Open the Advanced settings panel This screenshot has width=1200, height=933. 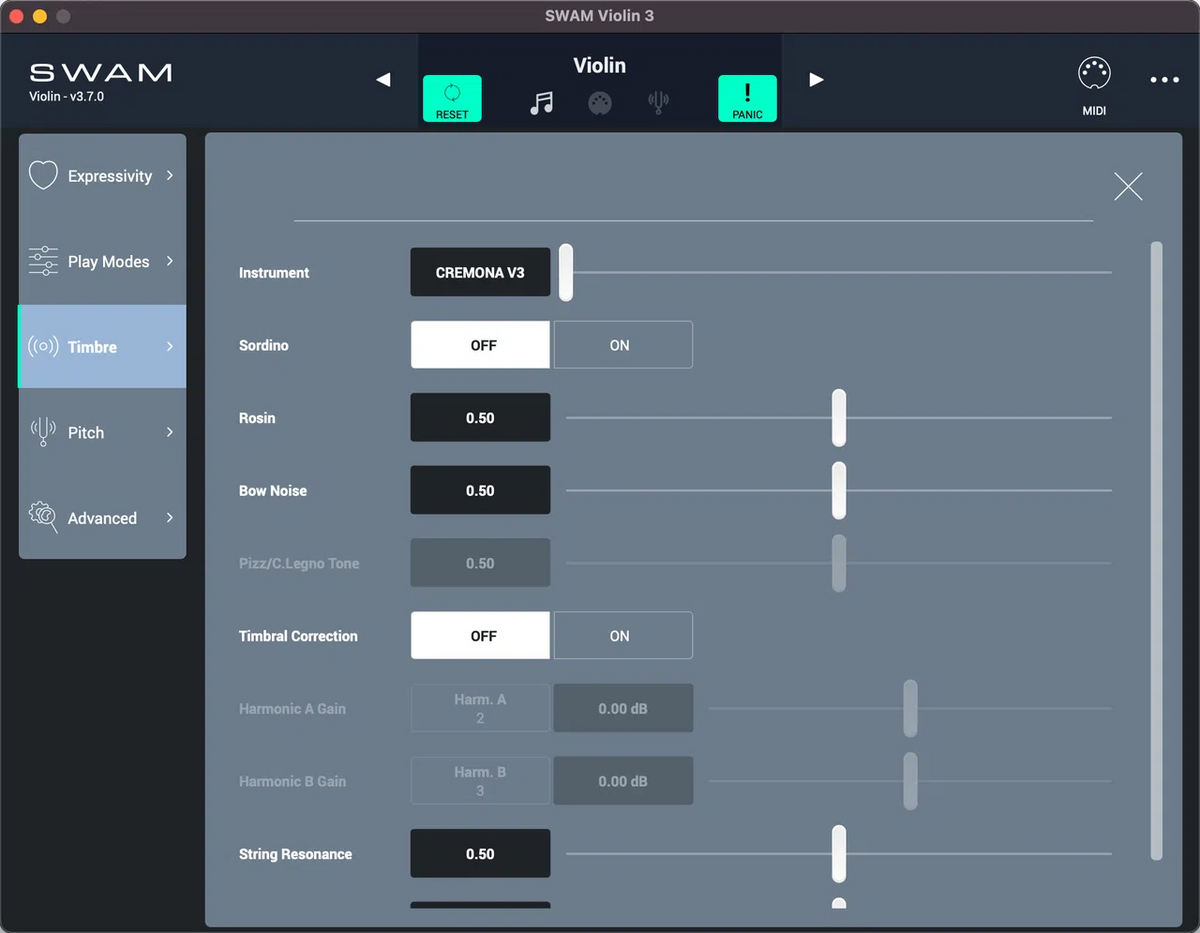click(x=101, y=518)
